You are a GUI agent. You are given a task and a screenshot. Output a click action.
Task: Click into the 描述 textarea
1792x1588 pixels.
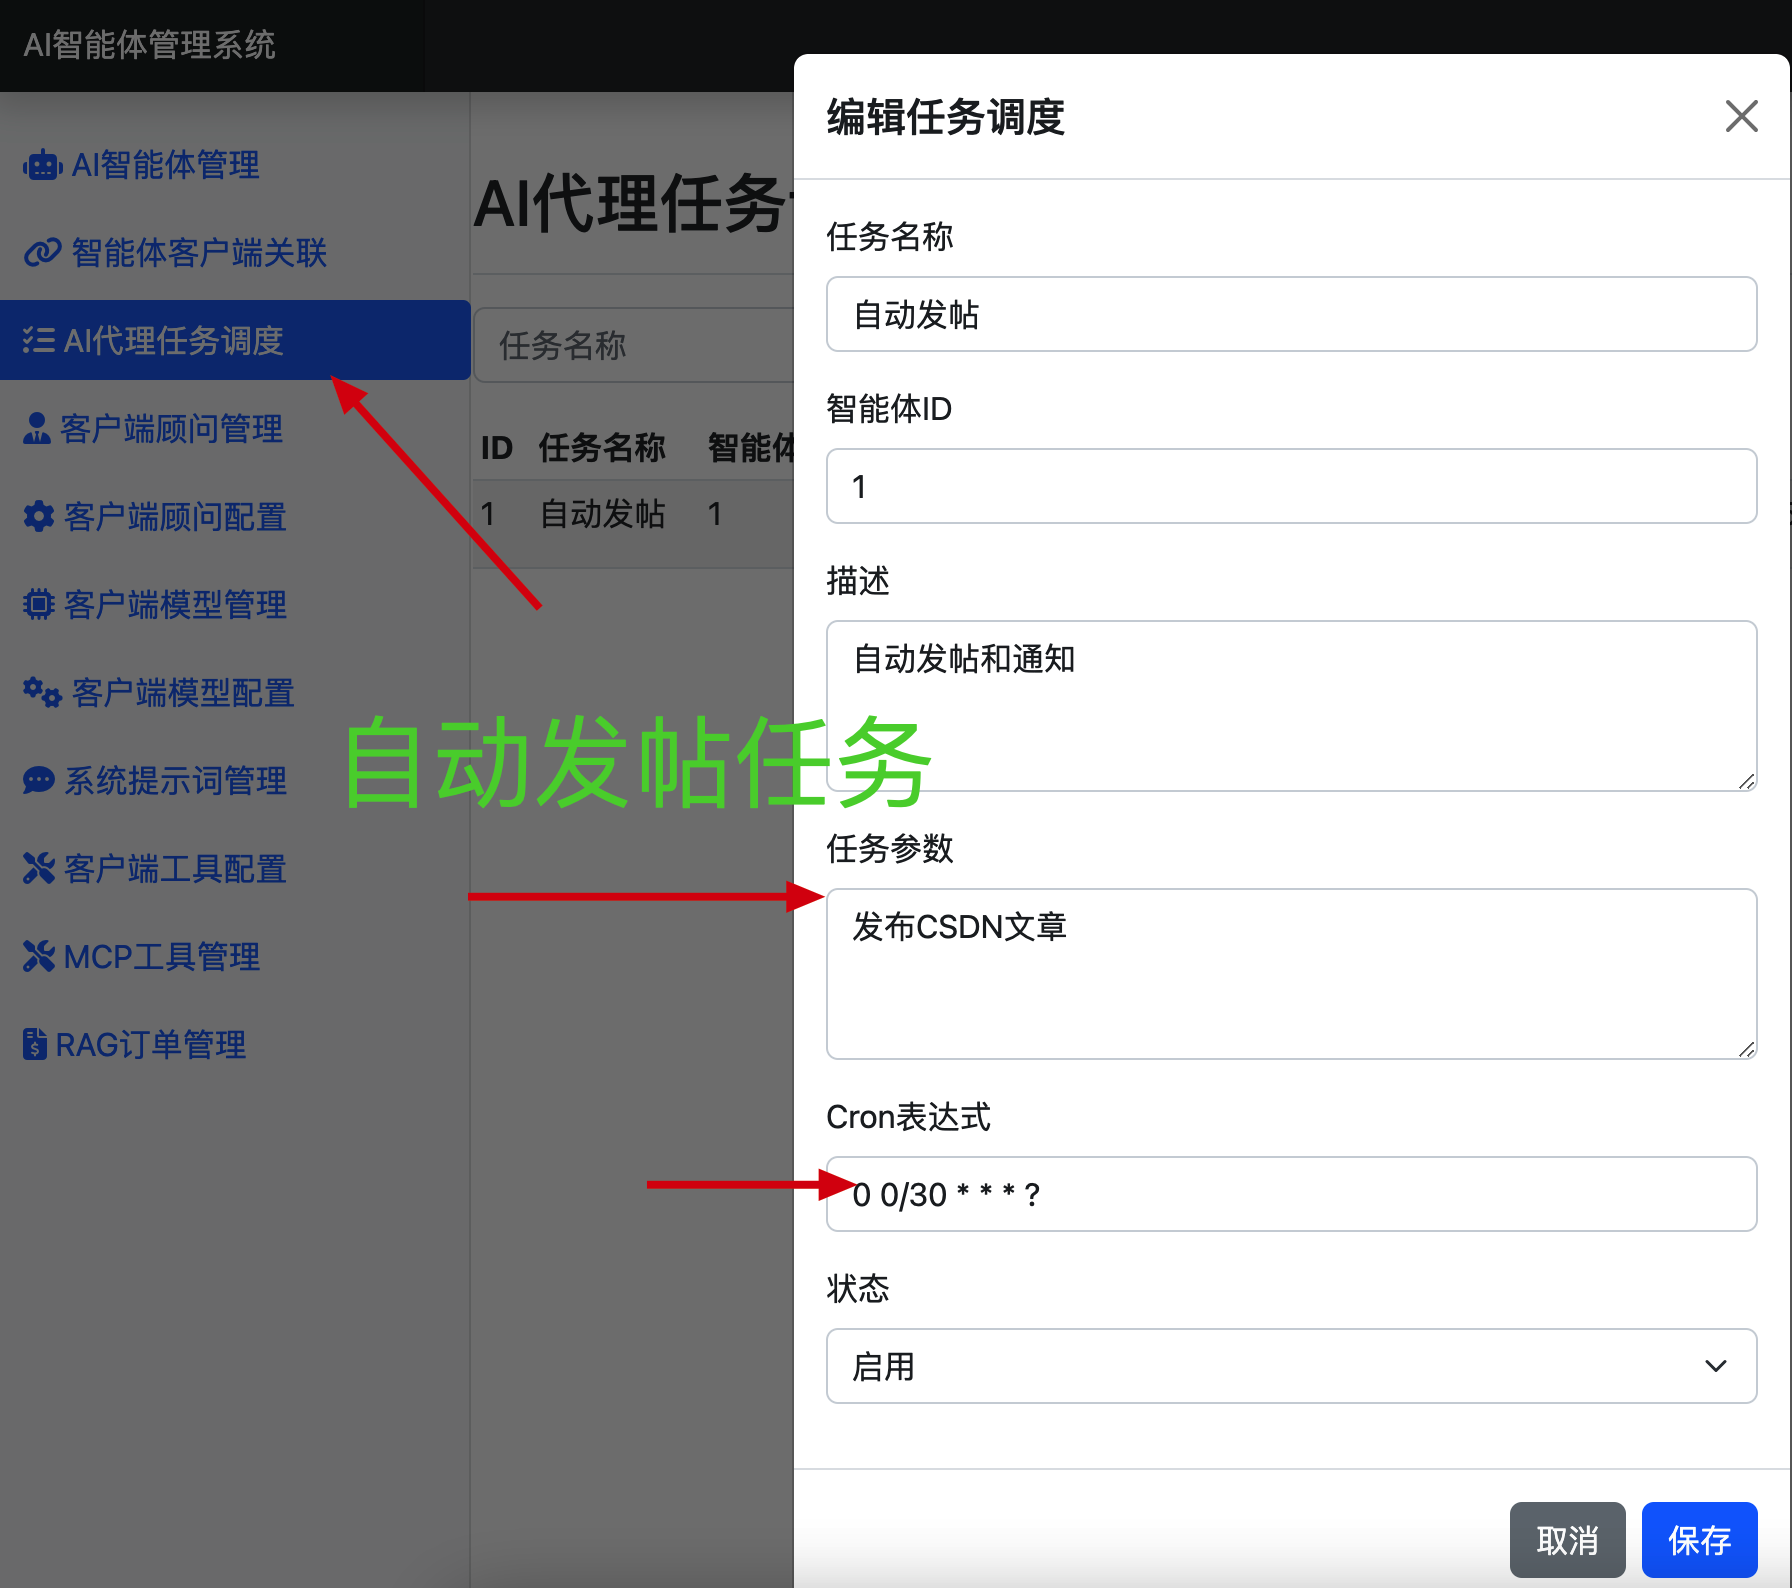[1291, 706]
